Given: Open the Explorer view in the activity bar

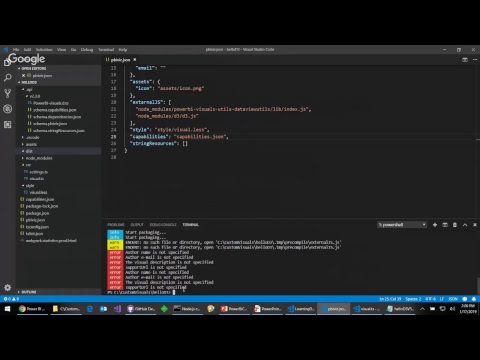Looking at the screenshot, I should 7,62.
